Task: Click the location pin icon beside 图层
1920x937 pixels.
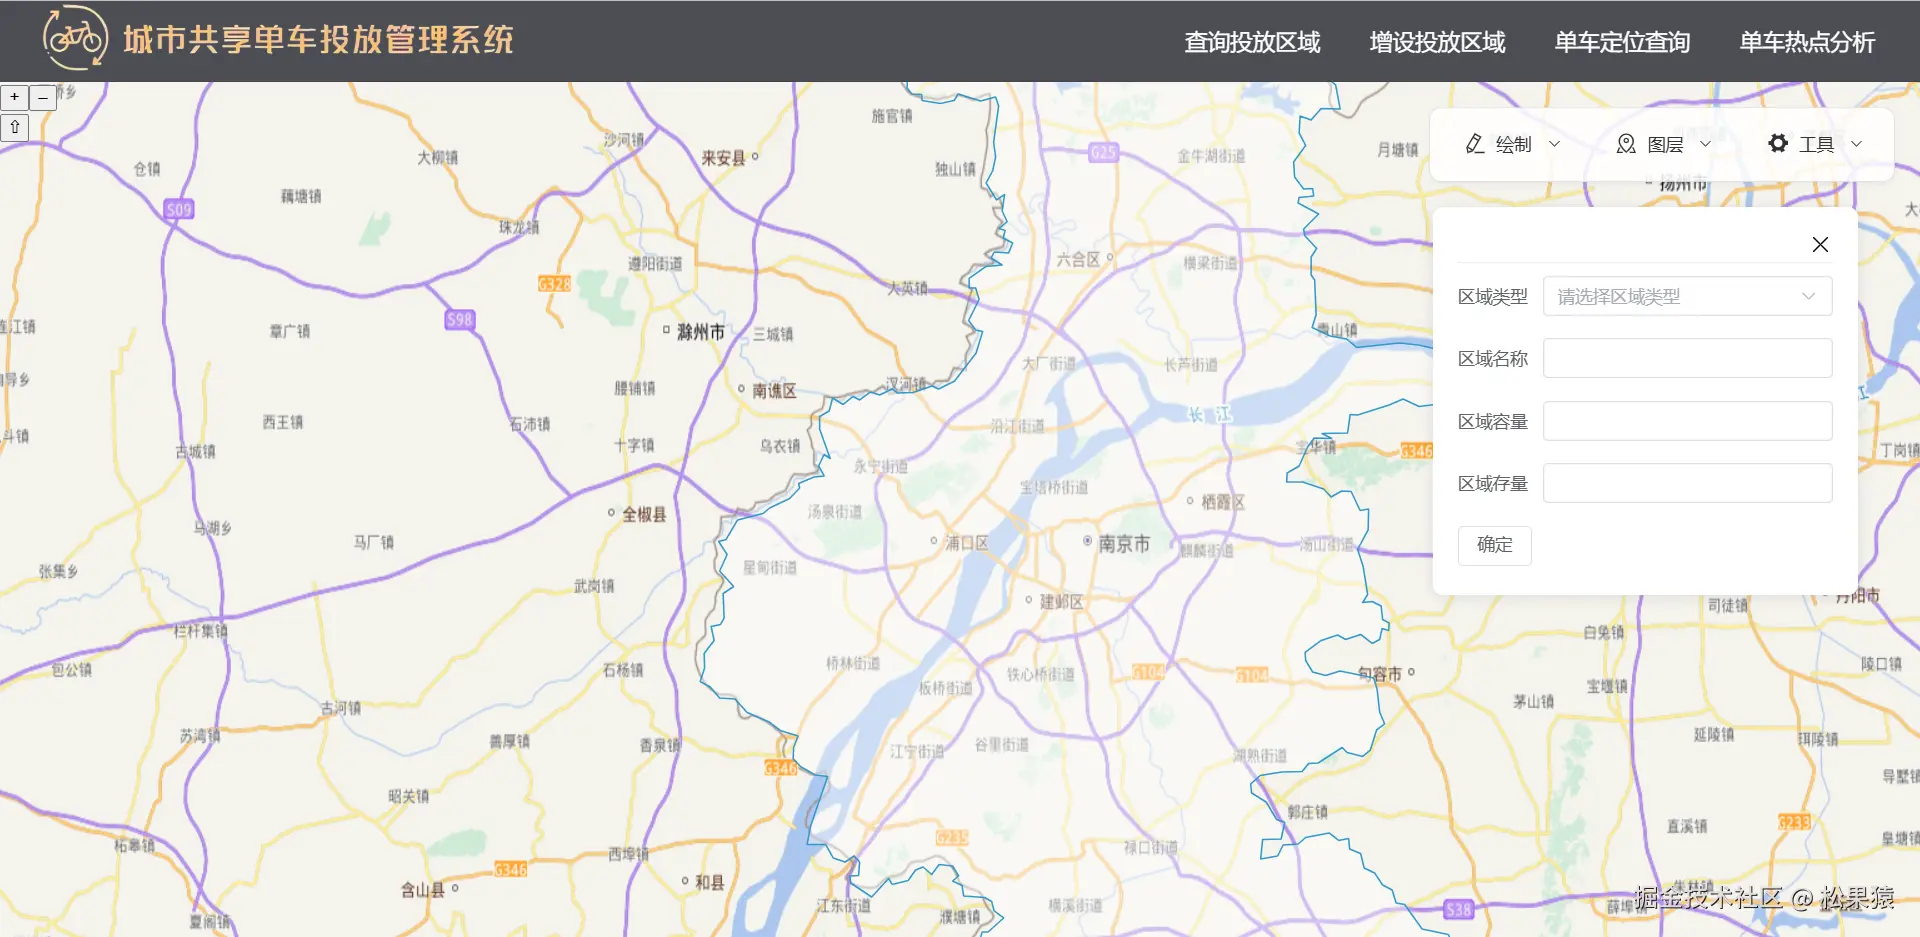Action: pyautogui.click(x=1626, y=144)
